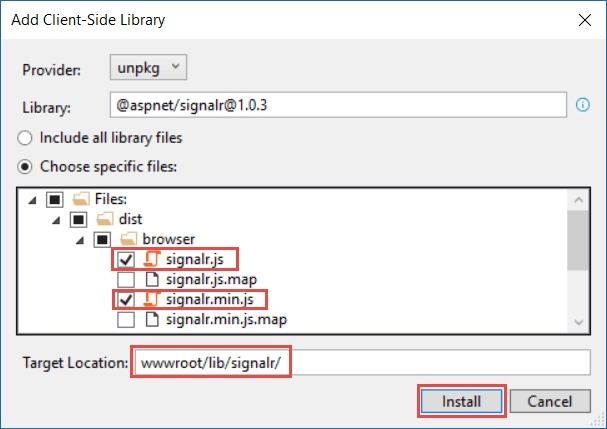Click the dist folder icon

(x=105, y=219)
